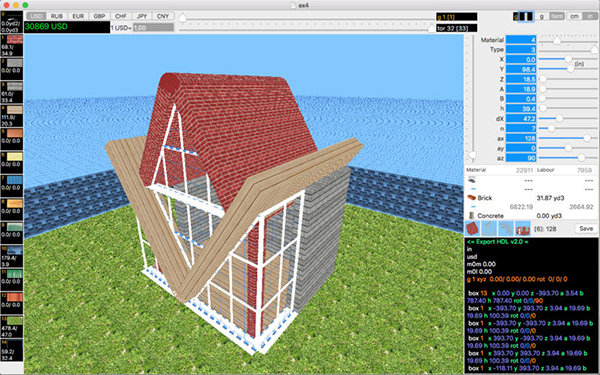The height and width of the screenshot is (375, 600).
Task: Select the 'item' mode segment
Action: point(557,16)
